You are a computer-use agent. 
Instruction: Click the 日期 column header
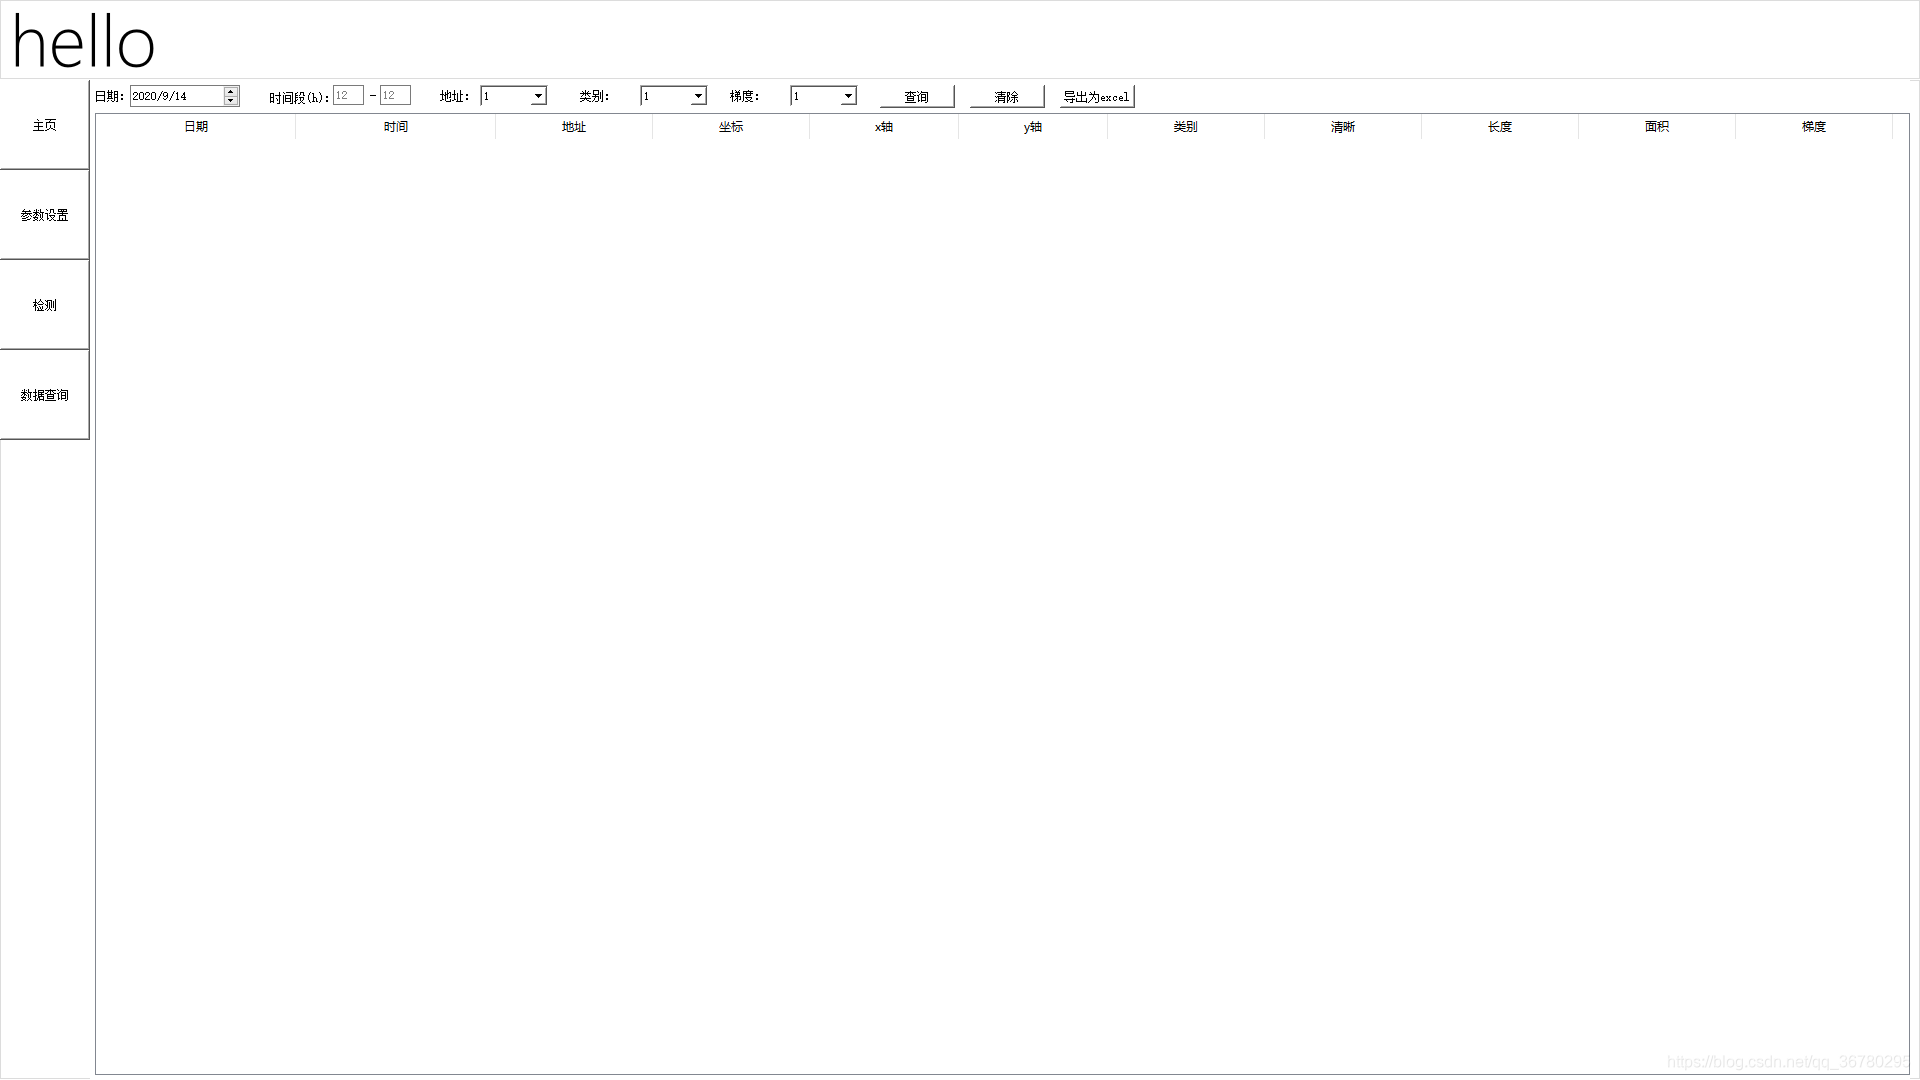coord(196,127)
